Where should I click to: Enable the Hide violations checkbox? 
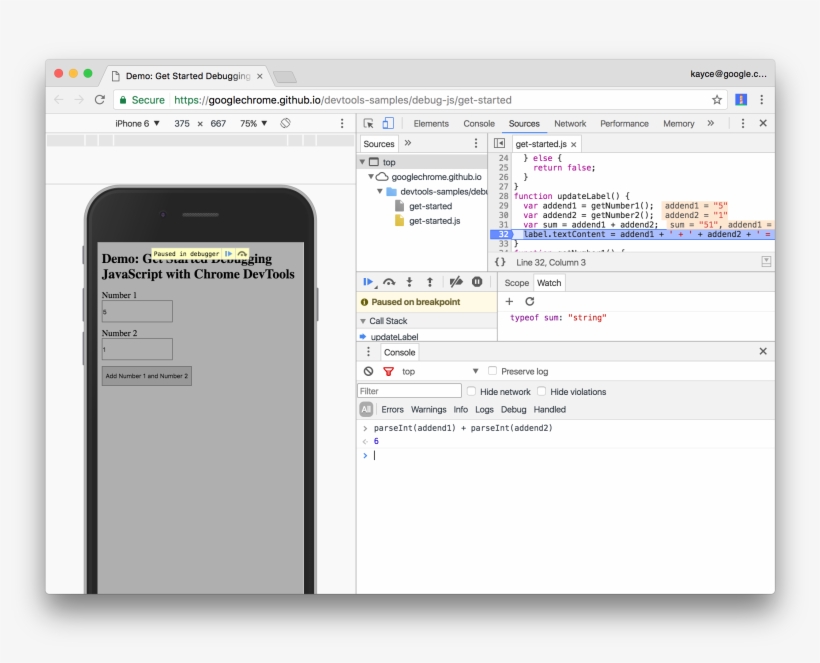pos(540,391)
